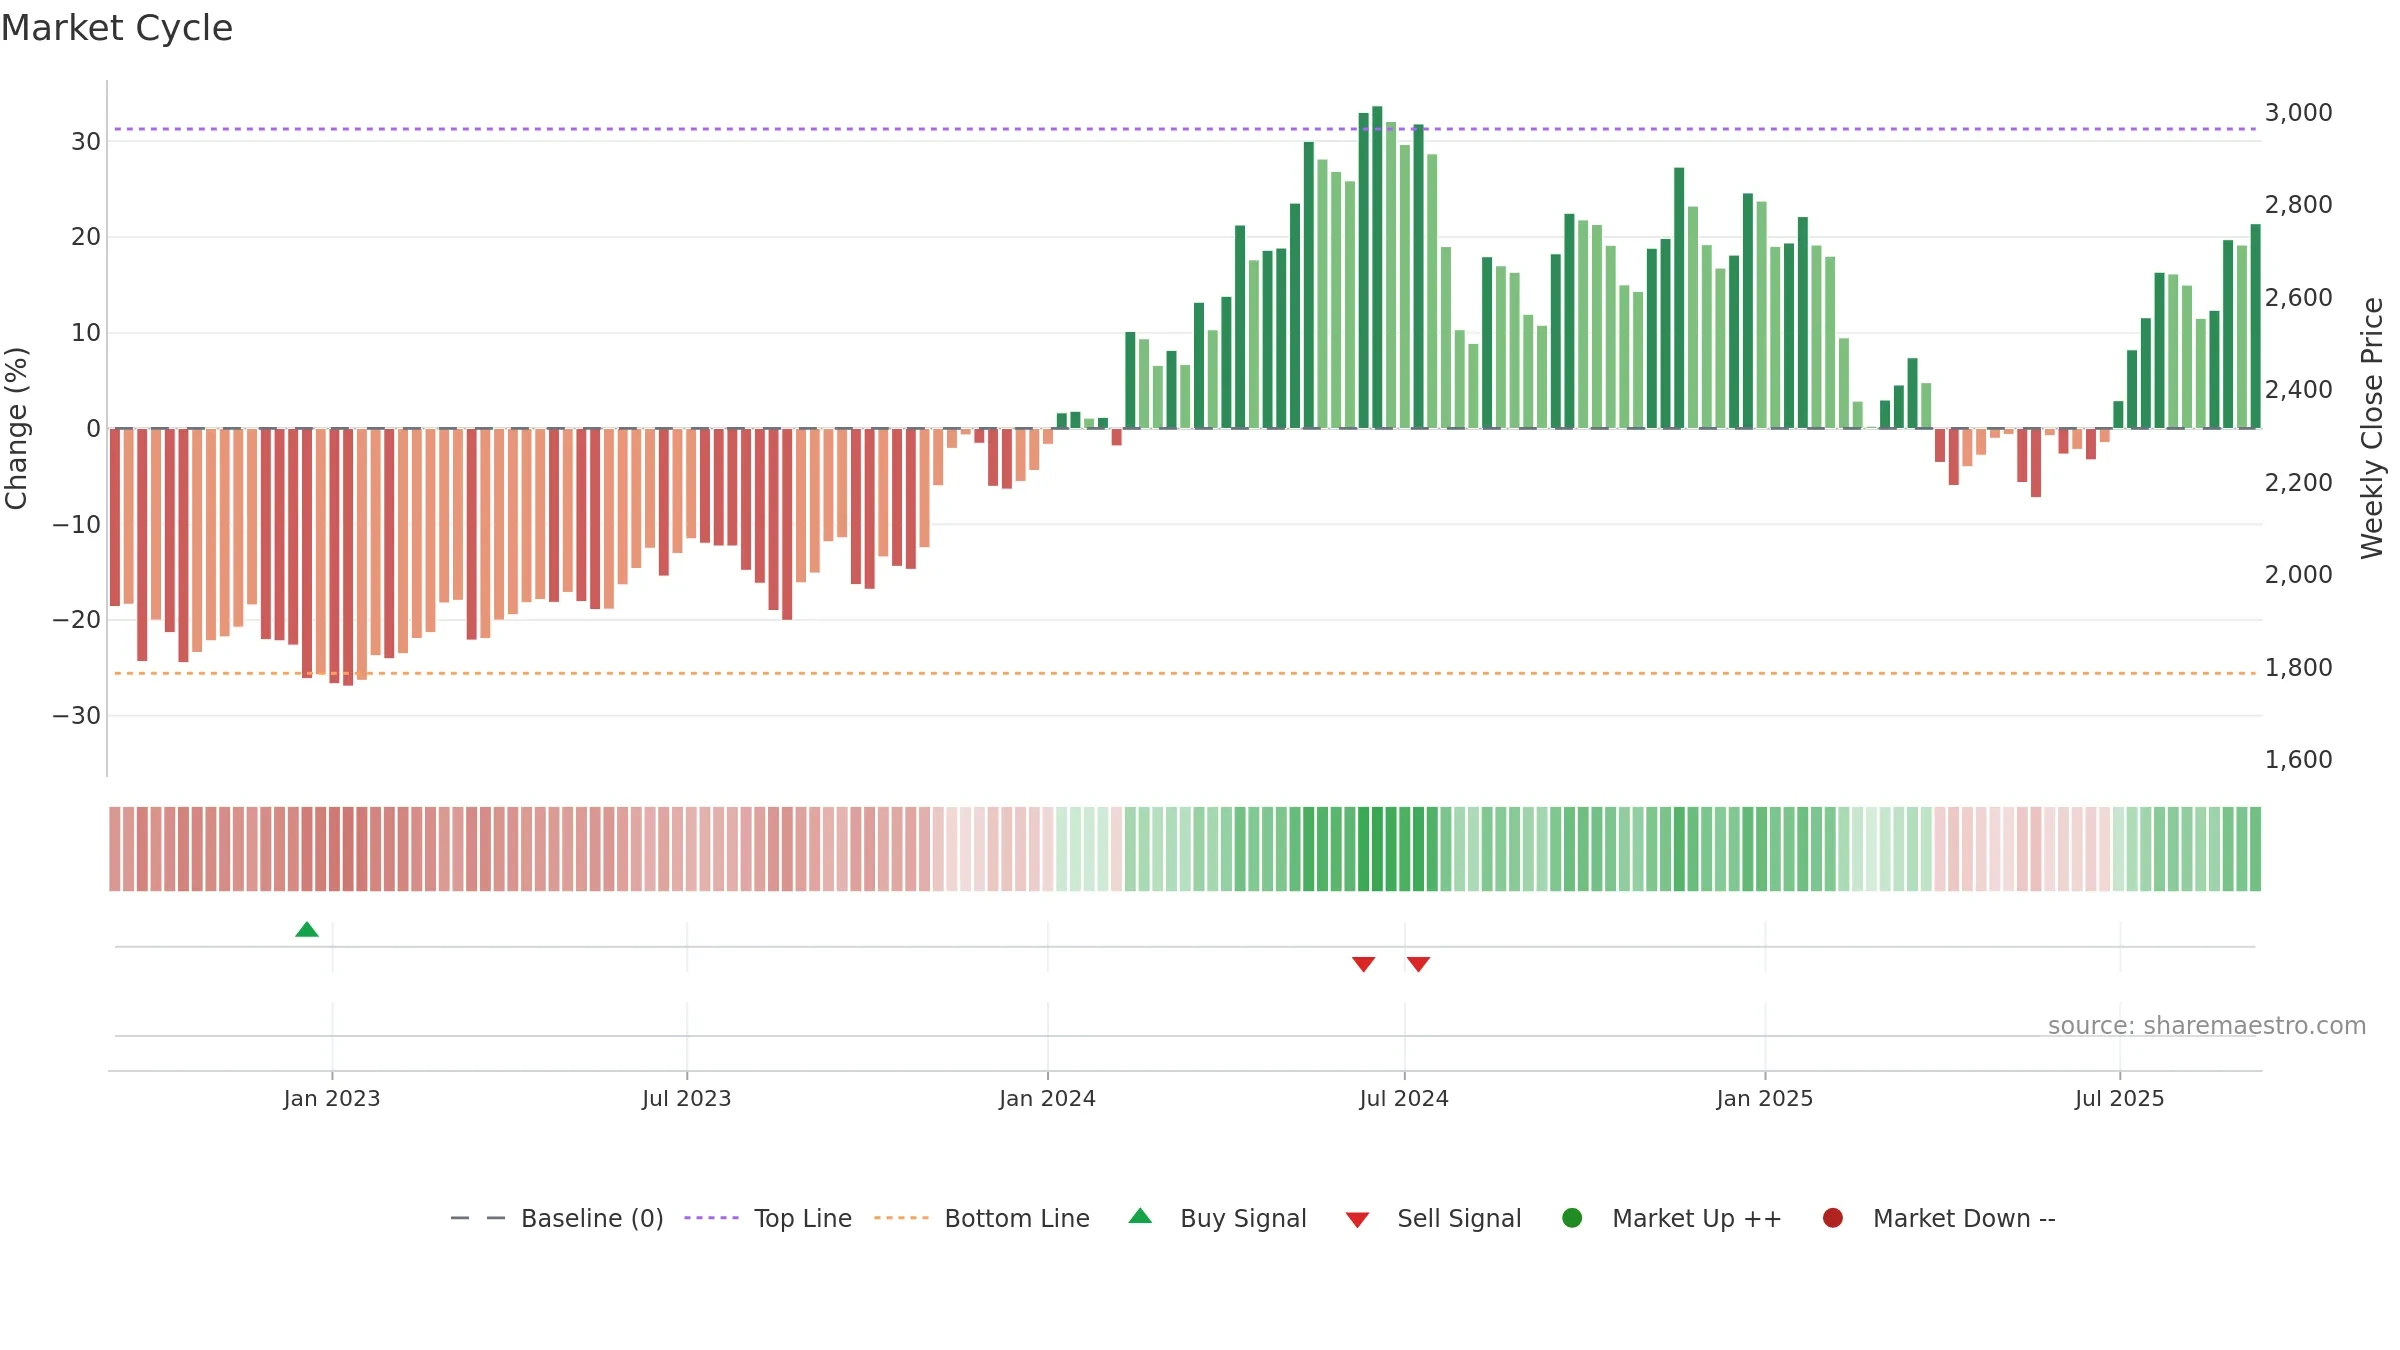The width and height of the screenshot is (2400, 1350).
Task: Click the 3,000 price axis label
Action: click(2299, 113)
